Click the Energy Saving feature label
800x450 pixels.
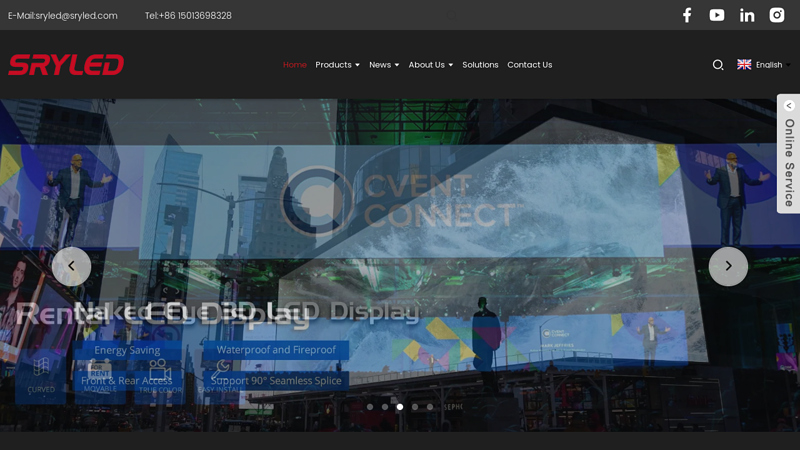tap(127, 350)
